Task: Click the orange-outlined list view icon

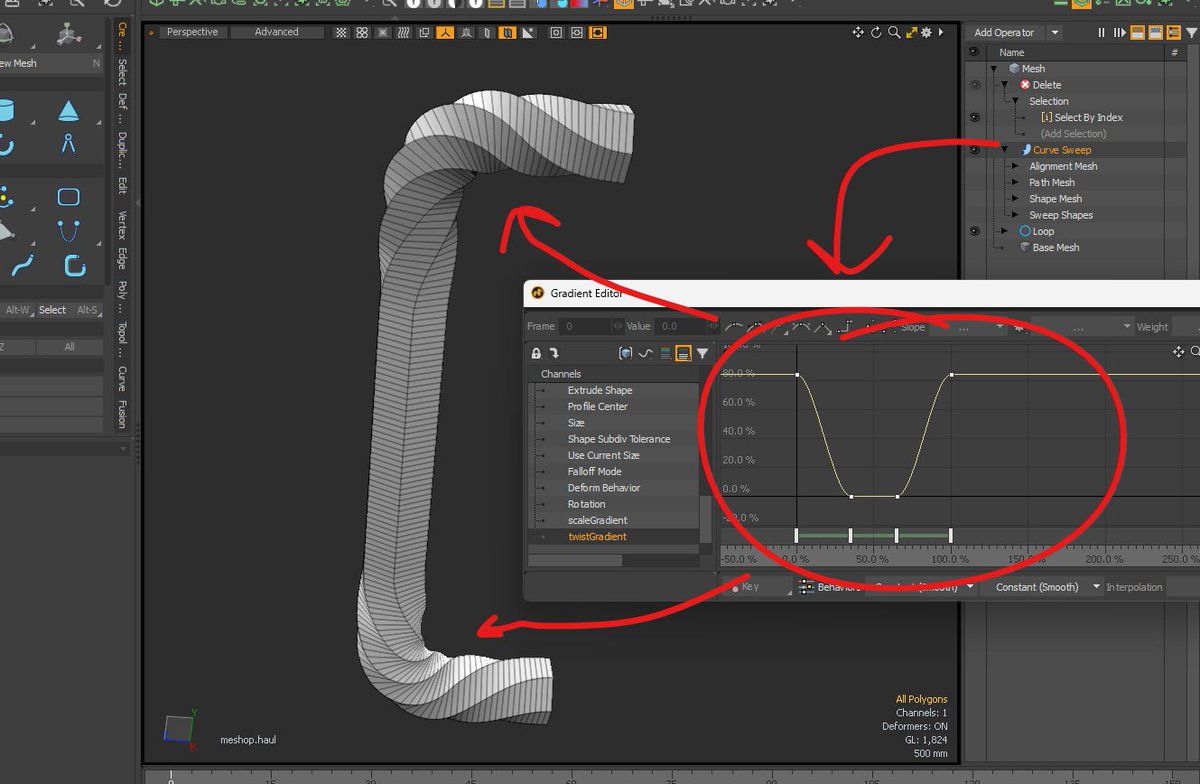Action: pyautogui.click(x=683, y=353)
